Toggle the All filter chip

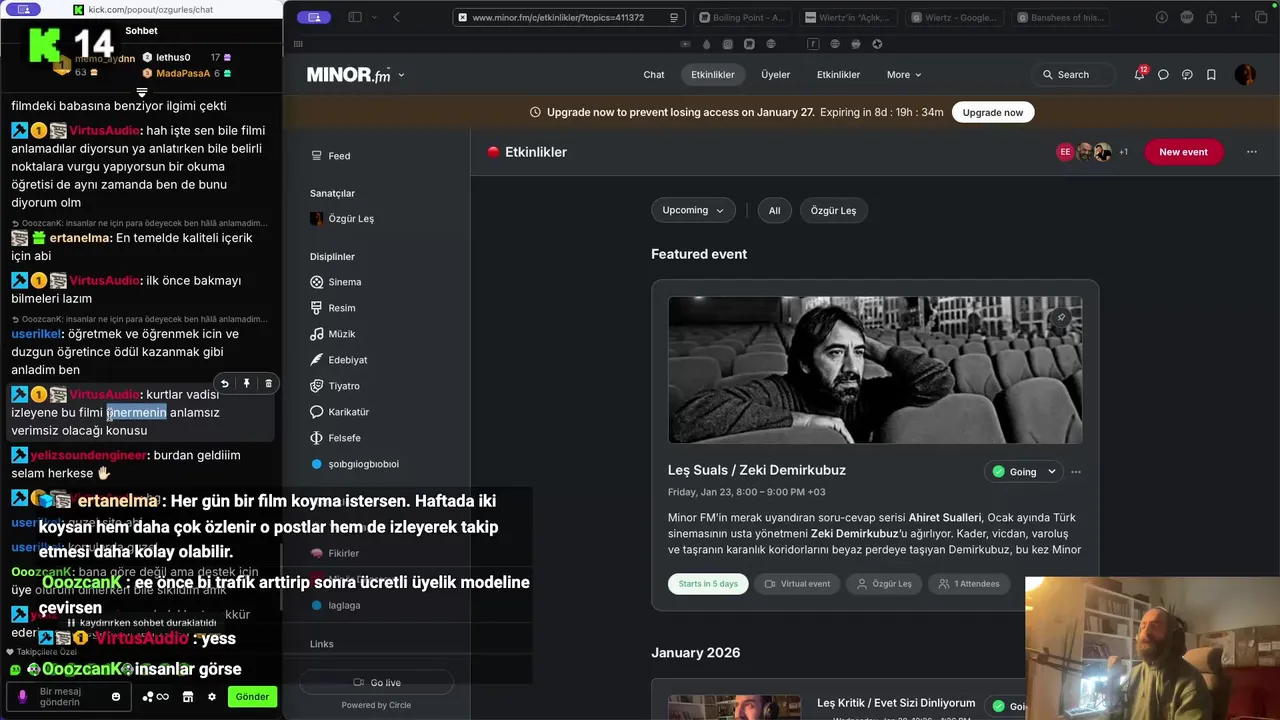(774, 210)
